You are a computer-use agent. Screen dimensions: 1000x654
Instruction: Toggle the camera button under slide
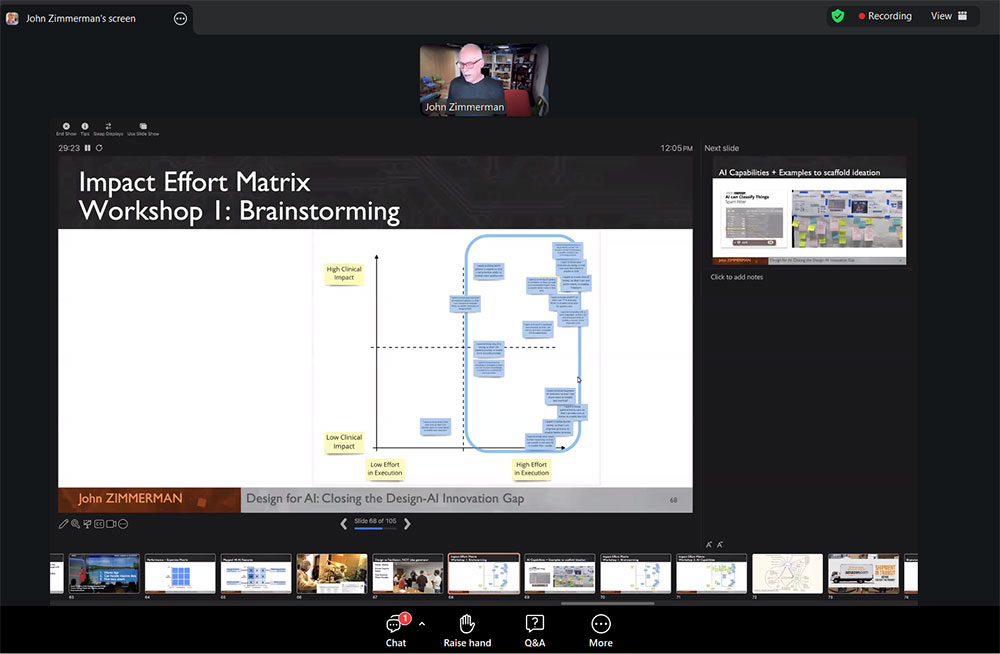111,524
